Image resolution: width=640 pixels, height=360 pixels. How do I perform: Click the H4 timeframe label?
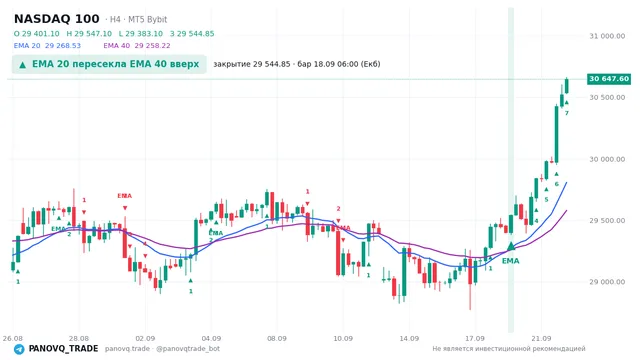[x=115, y=19]
